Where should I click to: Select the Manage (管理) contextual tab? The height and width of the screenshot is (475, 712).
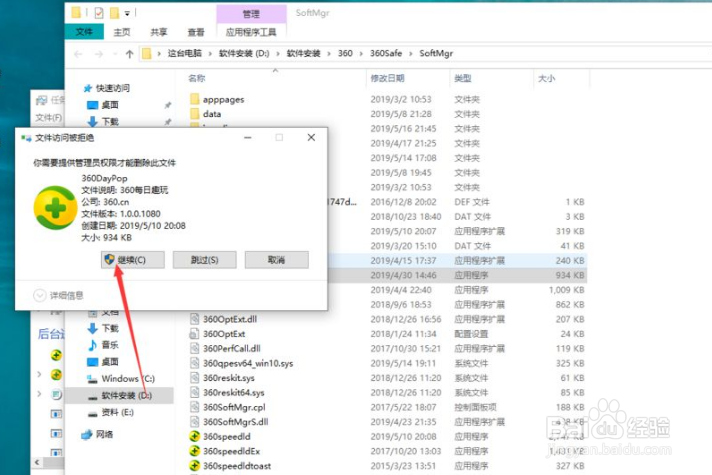click(x=251, y=14)
